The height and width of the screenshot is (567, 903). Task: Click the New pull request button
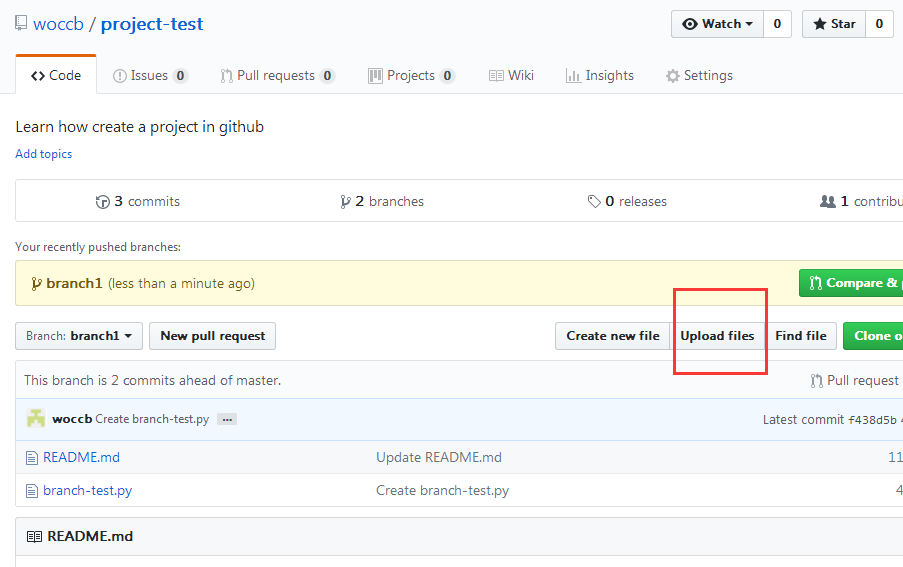pos(213,336)
